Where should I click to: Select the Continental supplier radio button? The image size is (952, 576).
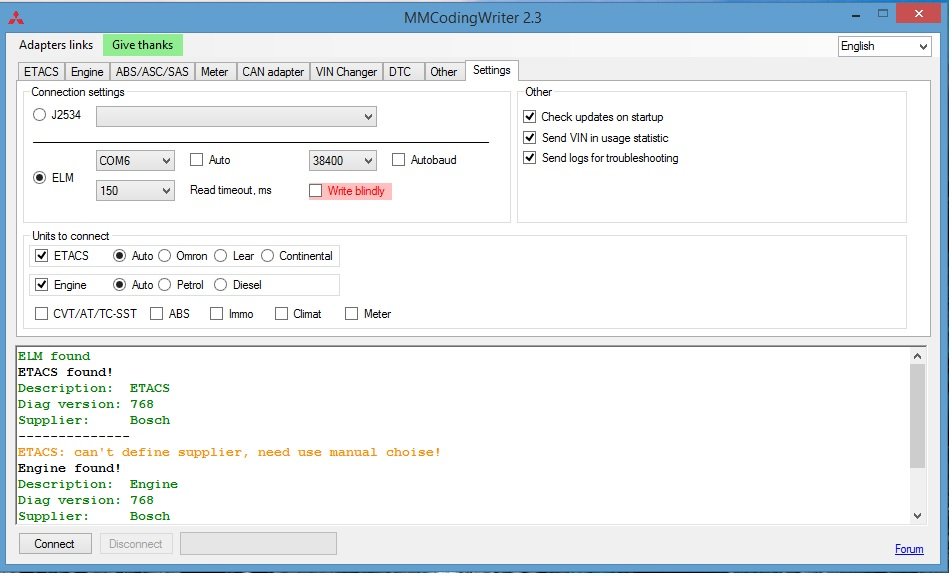[268, 256]
